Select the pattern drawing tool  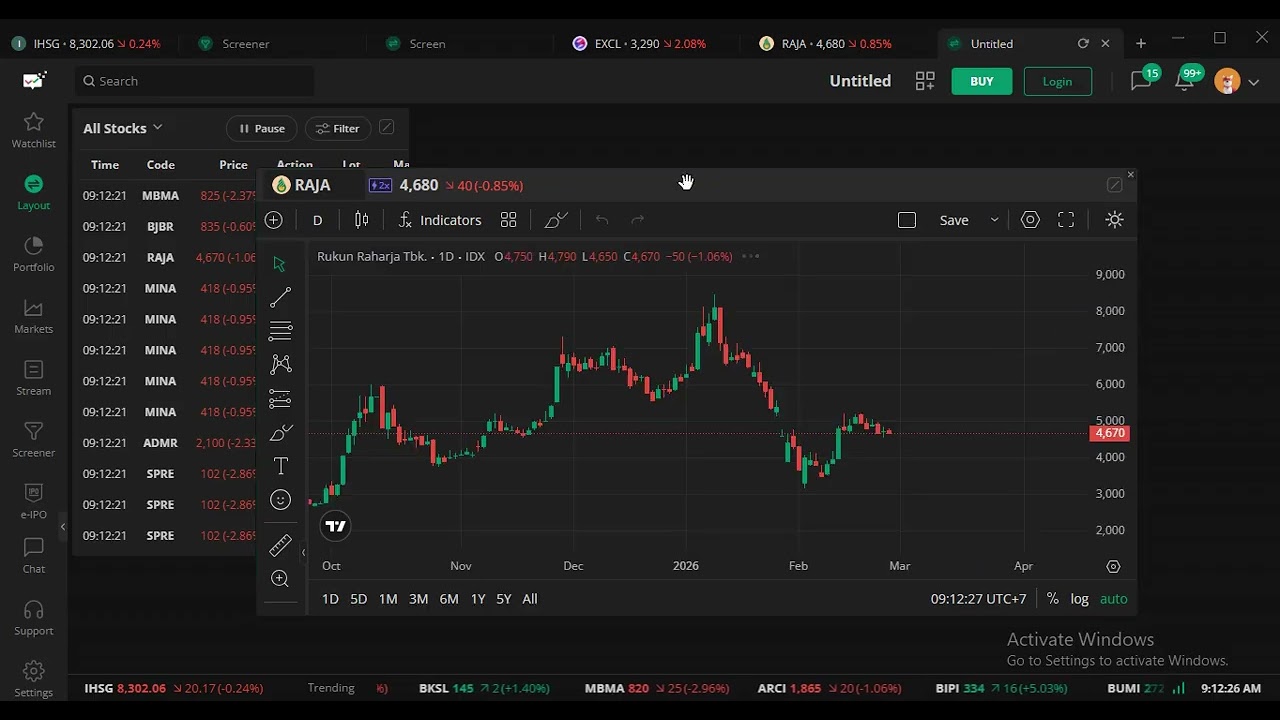coord(280,365)
